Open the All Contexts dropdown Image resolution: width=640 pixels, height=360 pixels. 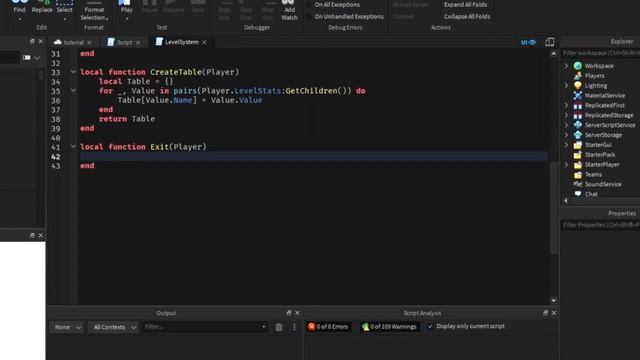coord(114,327)
